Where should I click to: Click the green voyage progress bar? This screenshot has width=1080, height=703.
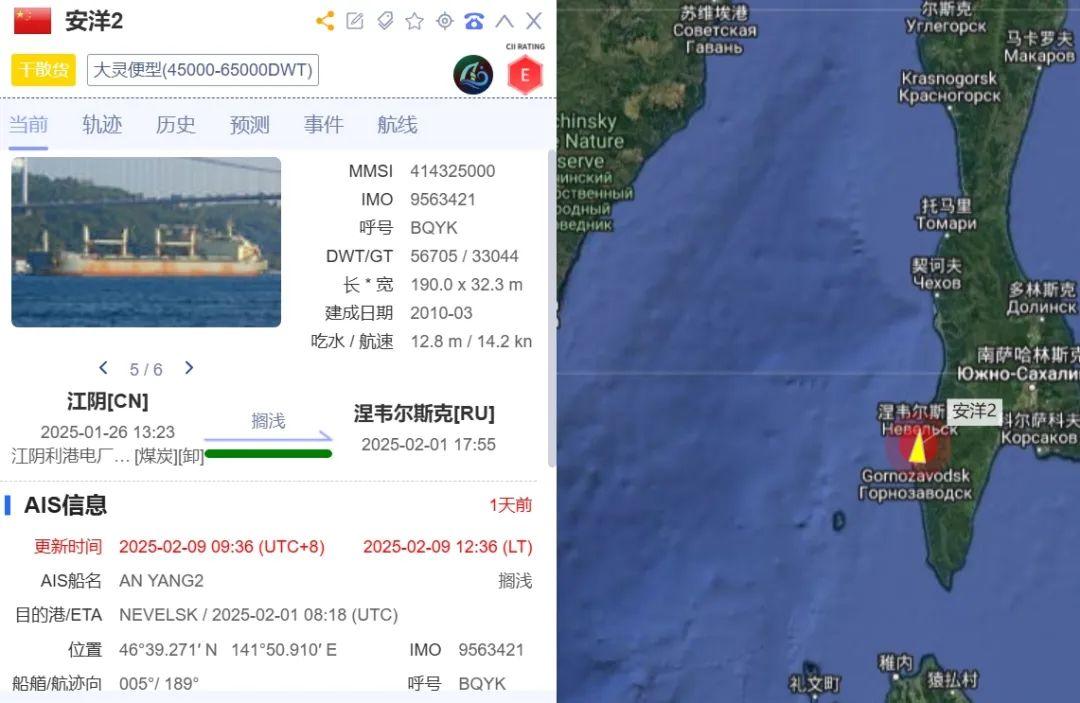pos(269,454)
